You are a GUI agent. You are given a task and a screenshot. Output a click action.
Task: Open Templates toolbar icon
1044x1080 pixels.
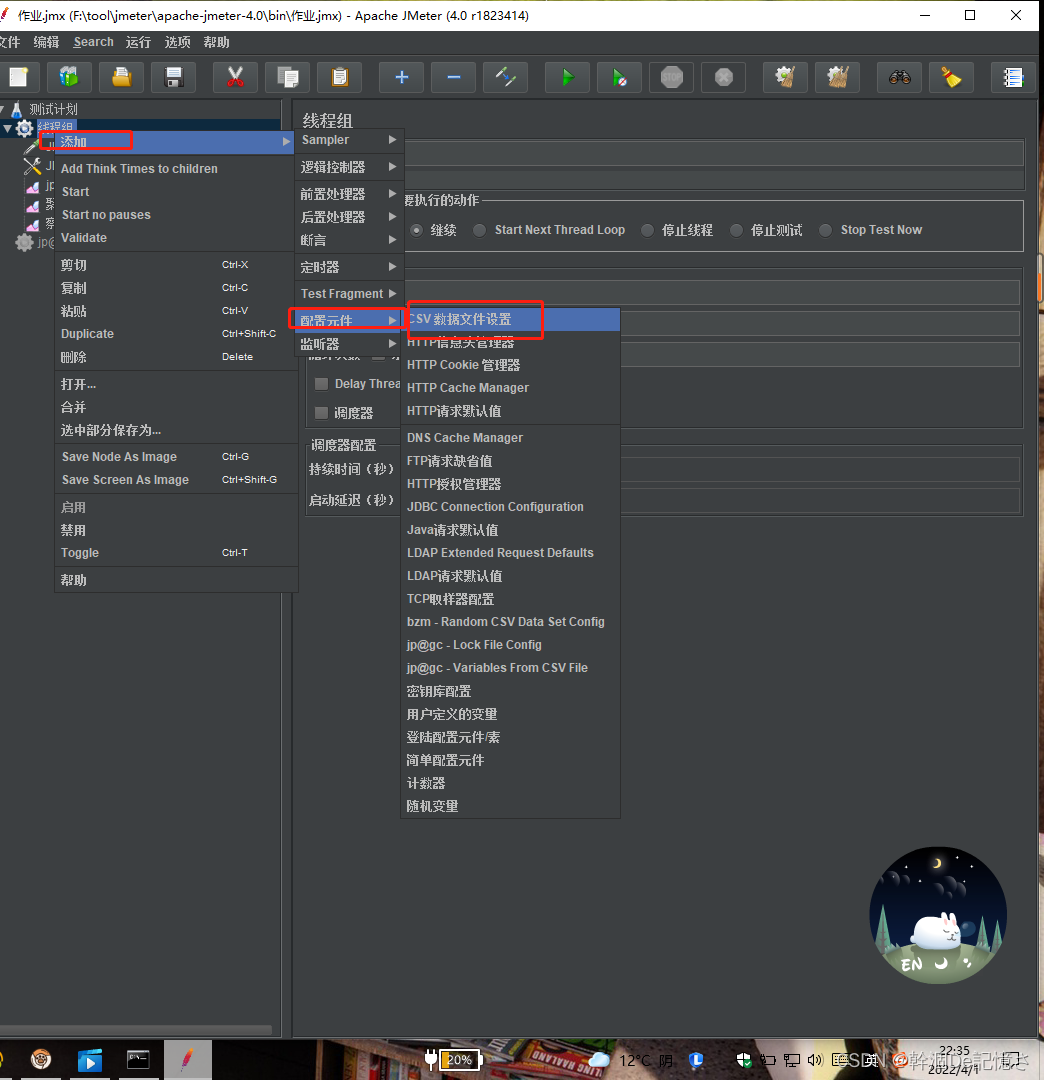69,77
